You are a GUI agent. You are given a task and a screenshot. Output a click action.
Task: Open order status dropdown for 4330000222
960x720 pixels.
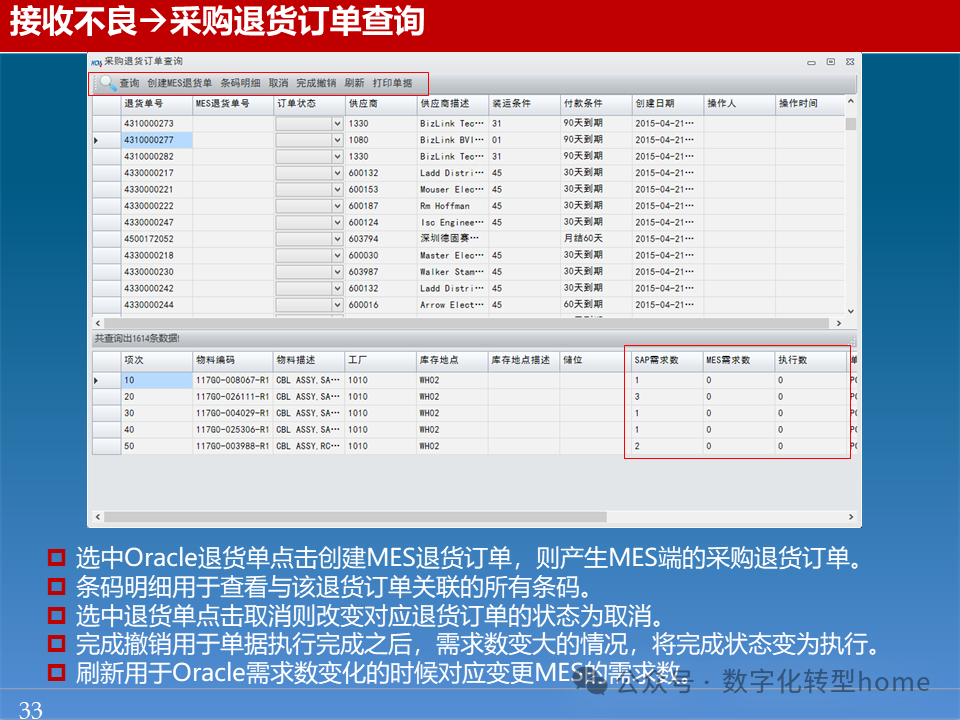coord(337,206)
